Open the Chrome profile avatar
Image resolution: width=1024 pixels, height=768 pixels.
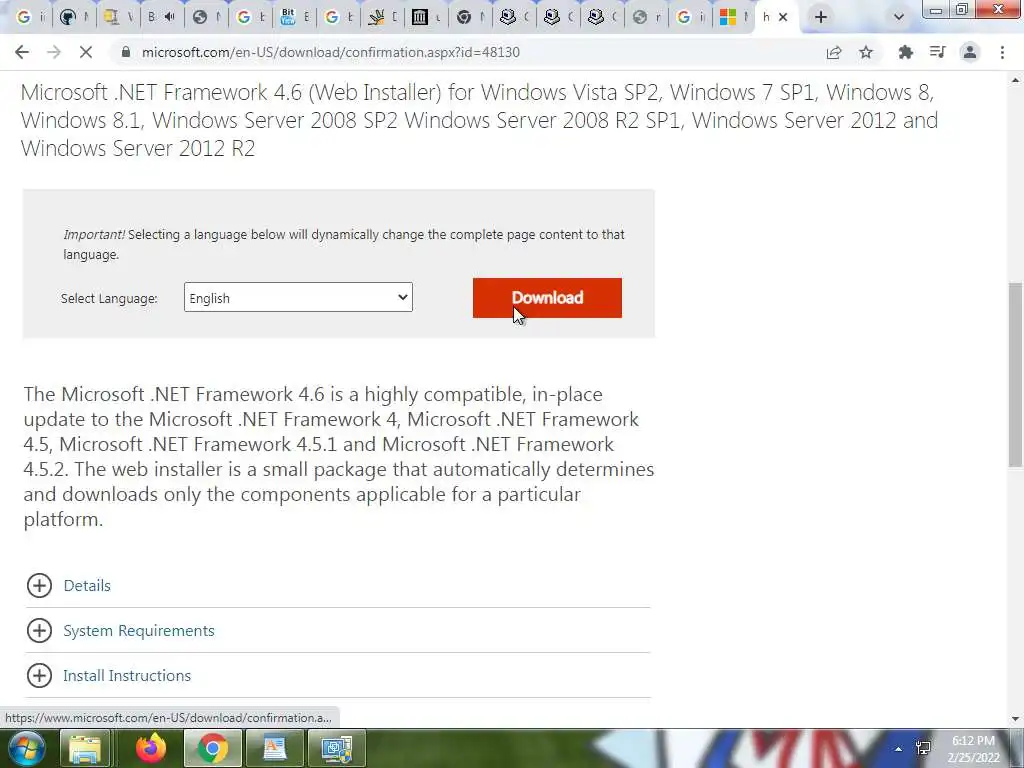pos(970,52)
